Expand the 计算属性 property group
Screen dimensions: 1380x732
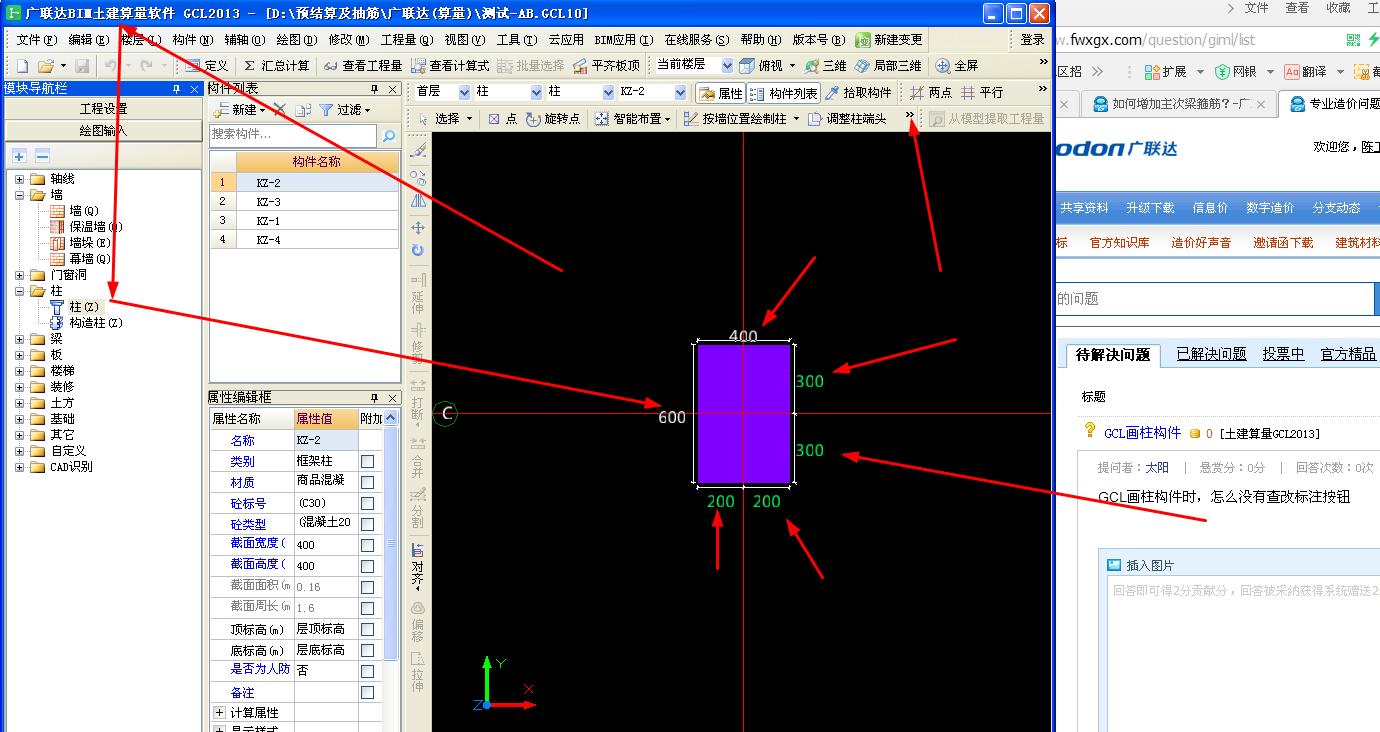219,713
